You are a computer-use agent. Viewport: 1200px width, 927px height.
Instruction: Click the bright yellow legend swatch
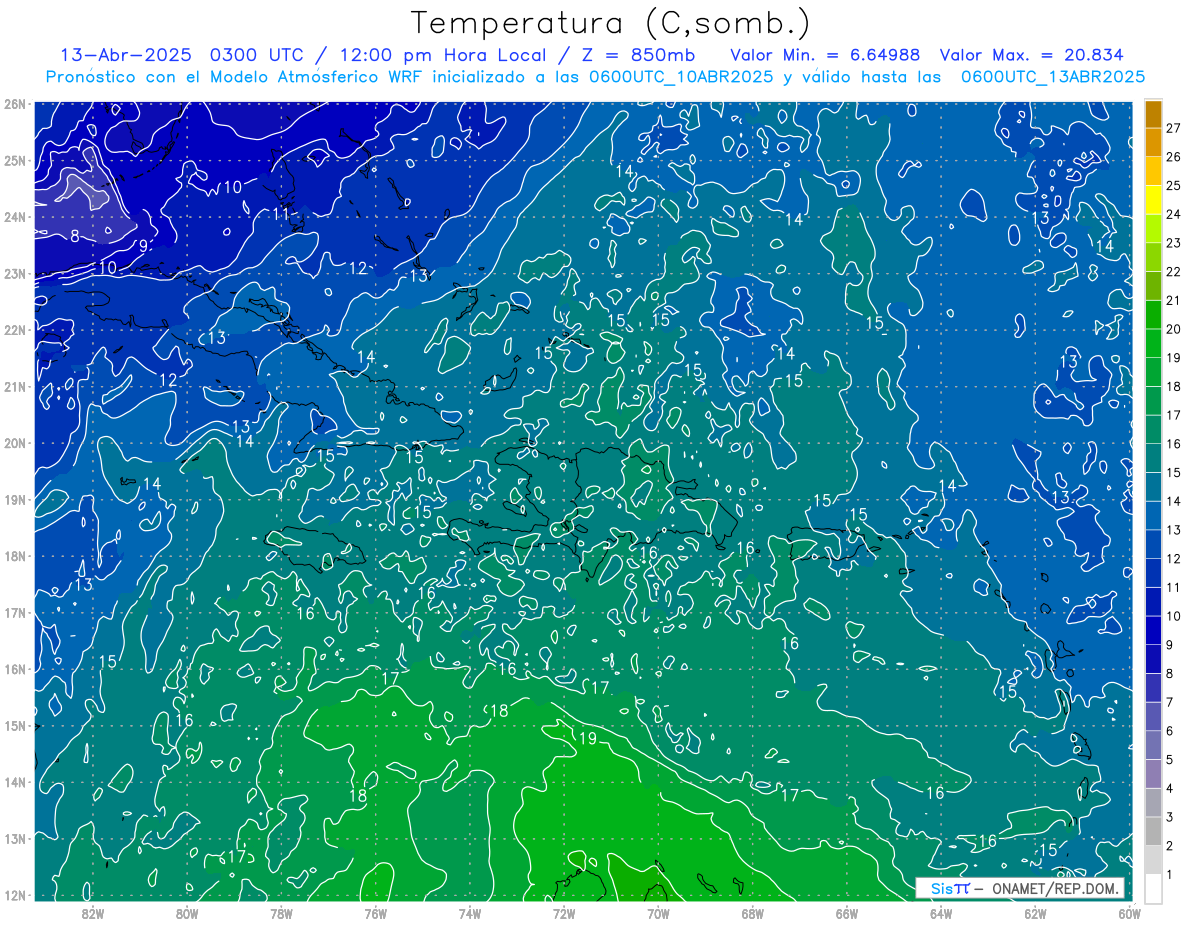click(x=1154, y=200)
